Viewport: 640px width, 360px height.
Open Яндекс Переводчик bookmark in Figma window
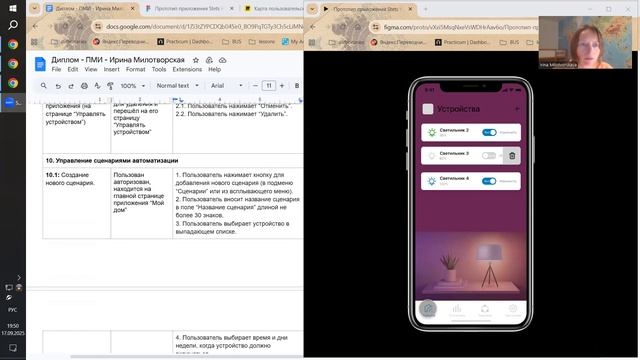(x=398, y=42)
